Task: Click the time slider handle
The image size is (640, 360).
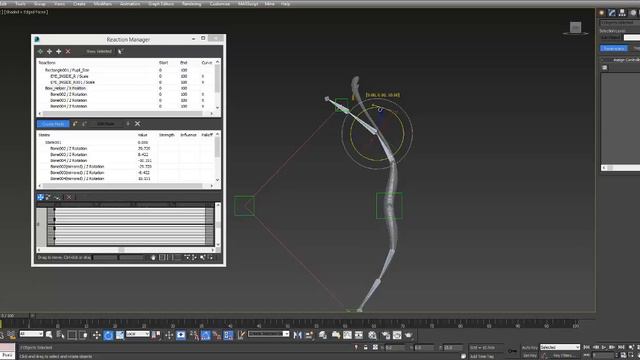Action: click(x=15, y=316)
